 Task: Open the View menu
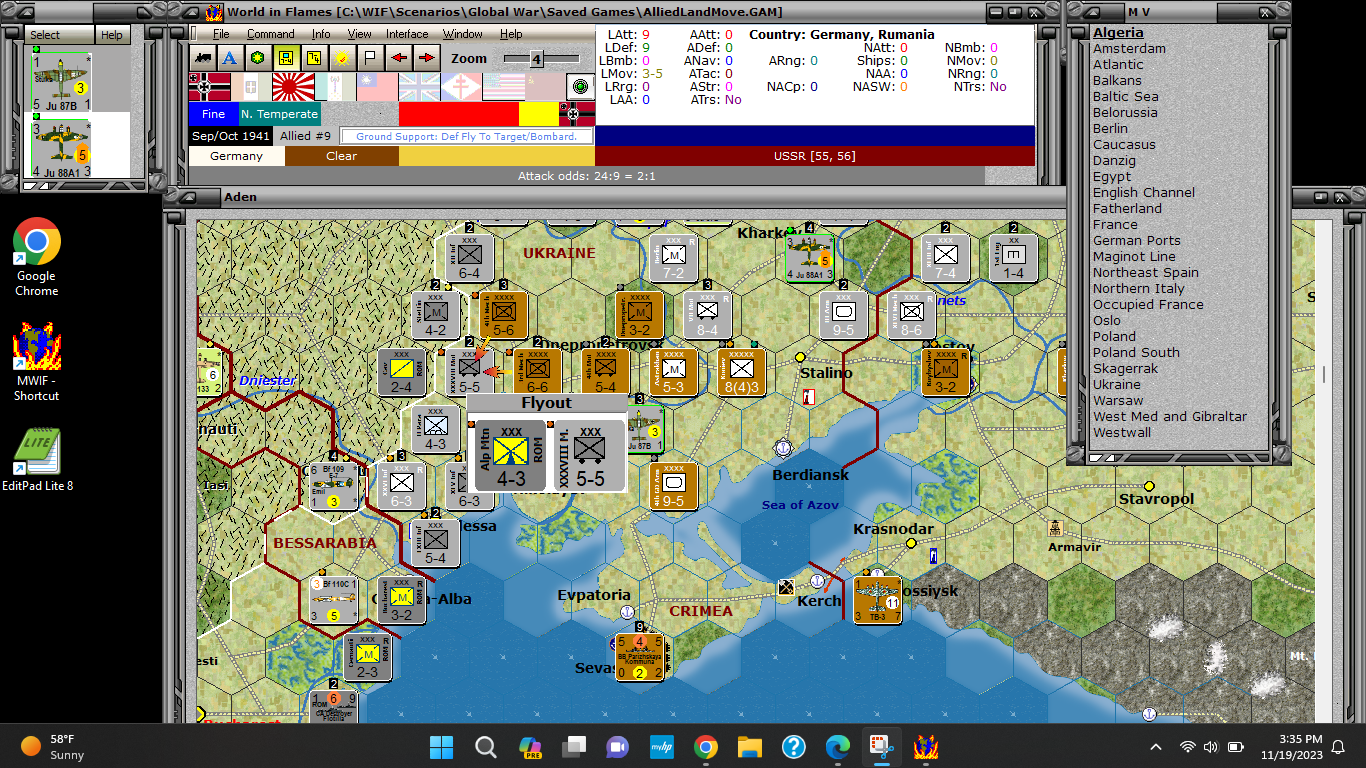(360, 34)
